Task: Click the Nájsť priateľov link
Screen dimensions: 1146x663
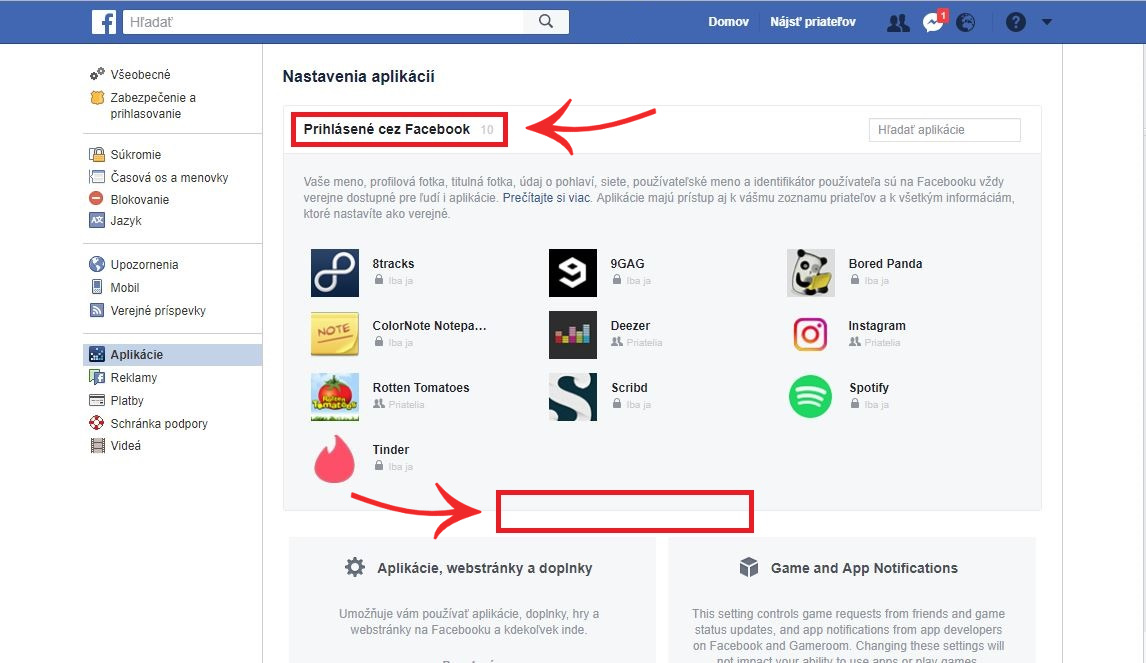Action: (x=812, y=22)
